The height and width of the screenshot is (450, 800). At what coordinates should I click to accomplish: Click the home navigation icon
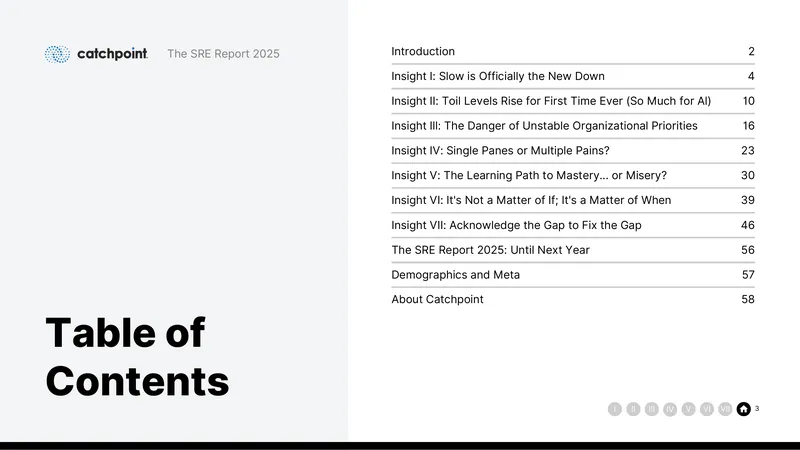click(743, 409)
